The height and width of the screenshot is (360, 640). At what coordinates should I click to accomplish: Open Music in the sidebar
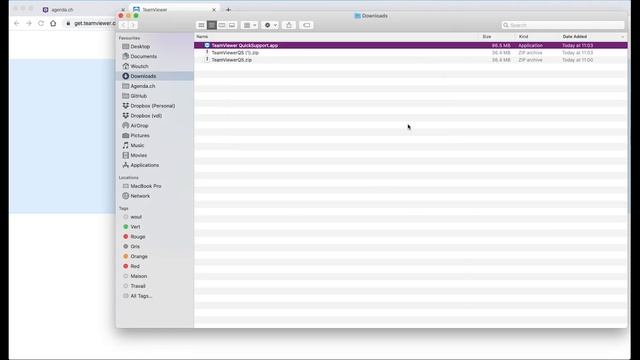tap(137, 145)
